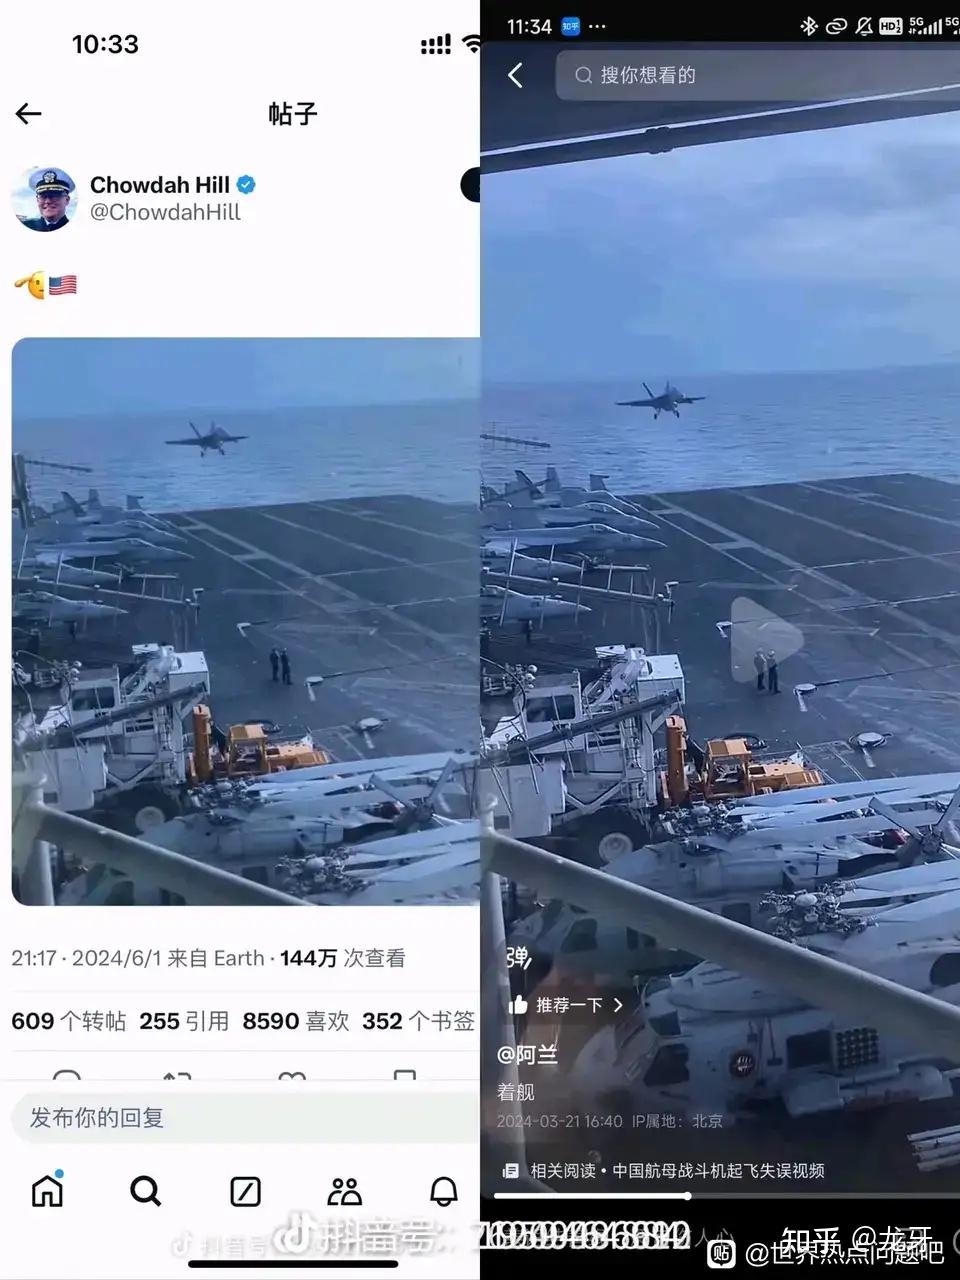Tap the back arrow beside 帖子
The height and width of the screenshot is (1280, 960).
[29, 114]
